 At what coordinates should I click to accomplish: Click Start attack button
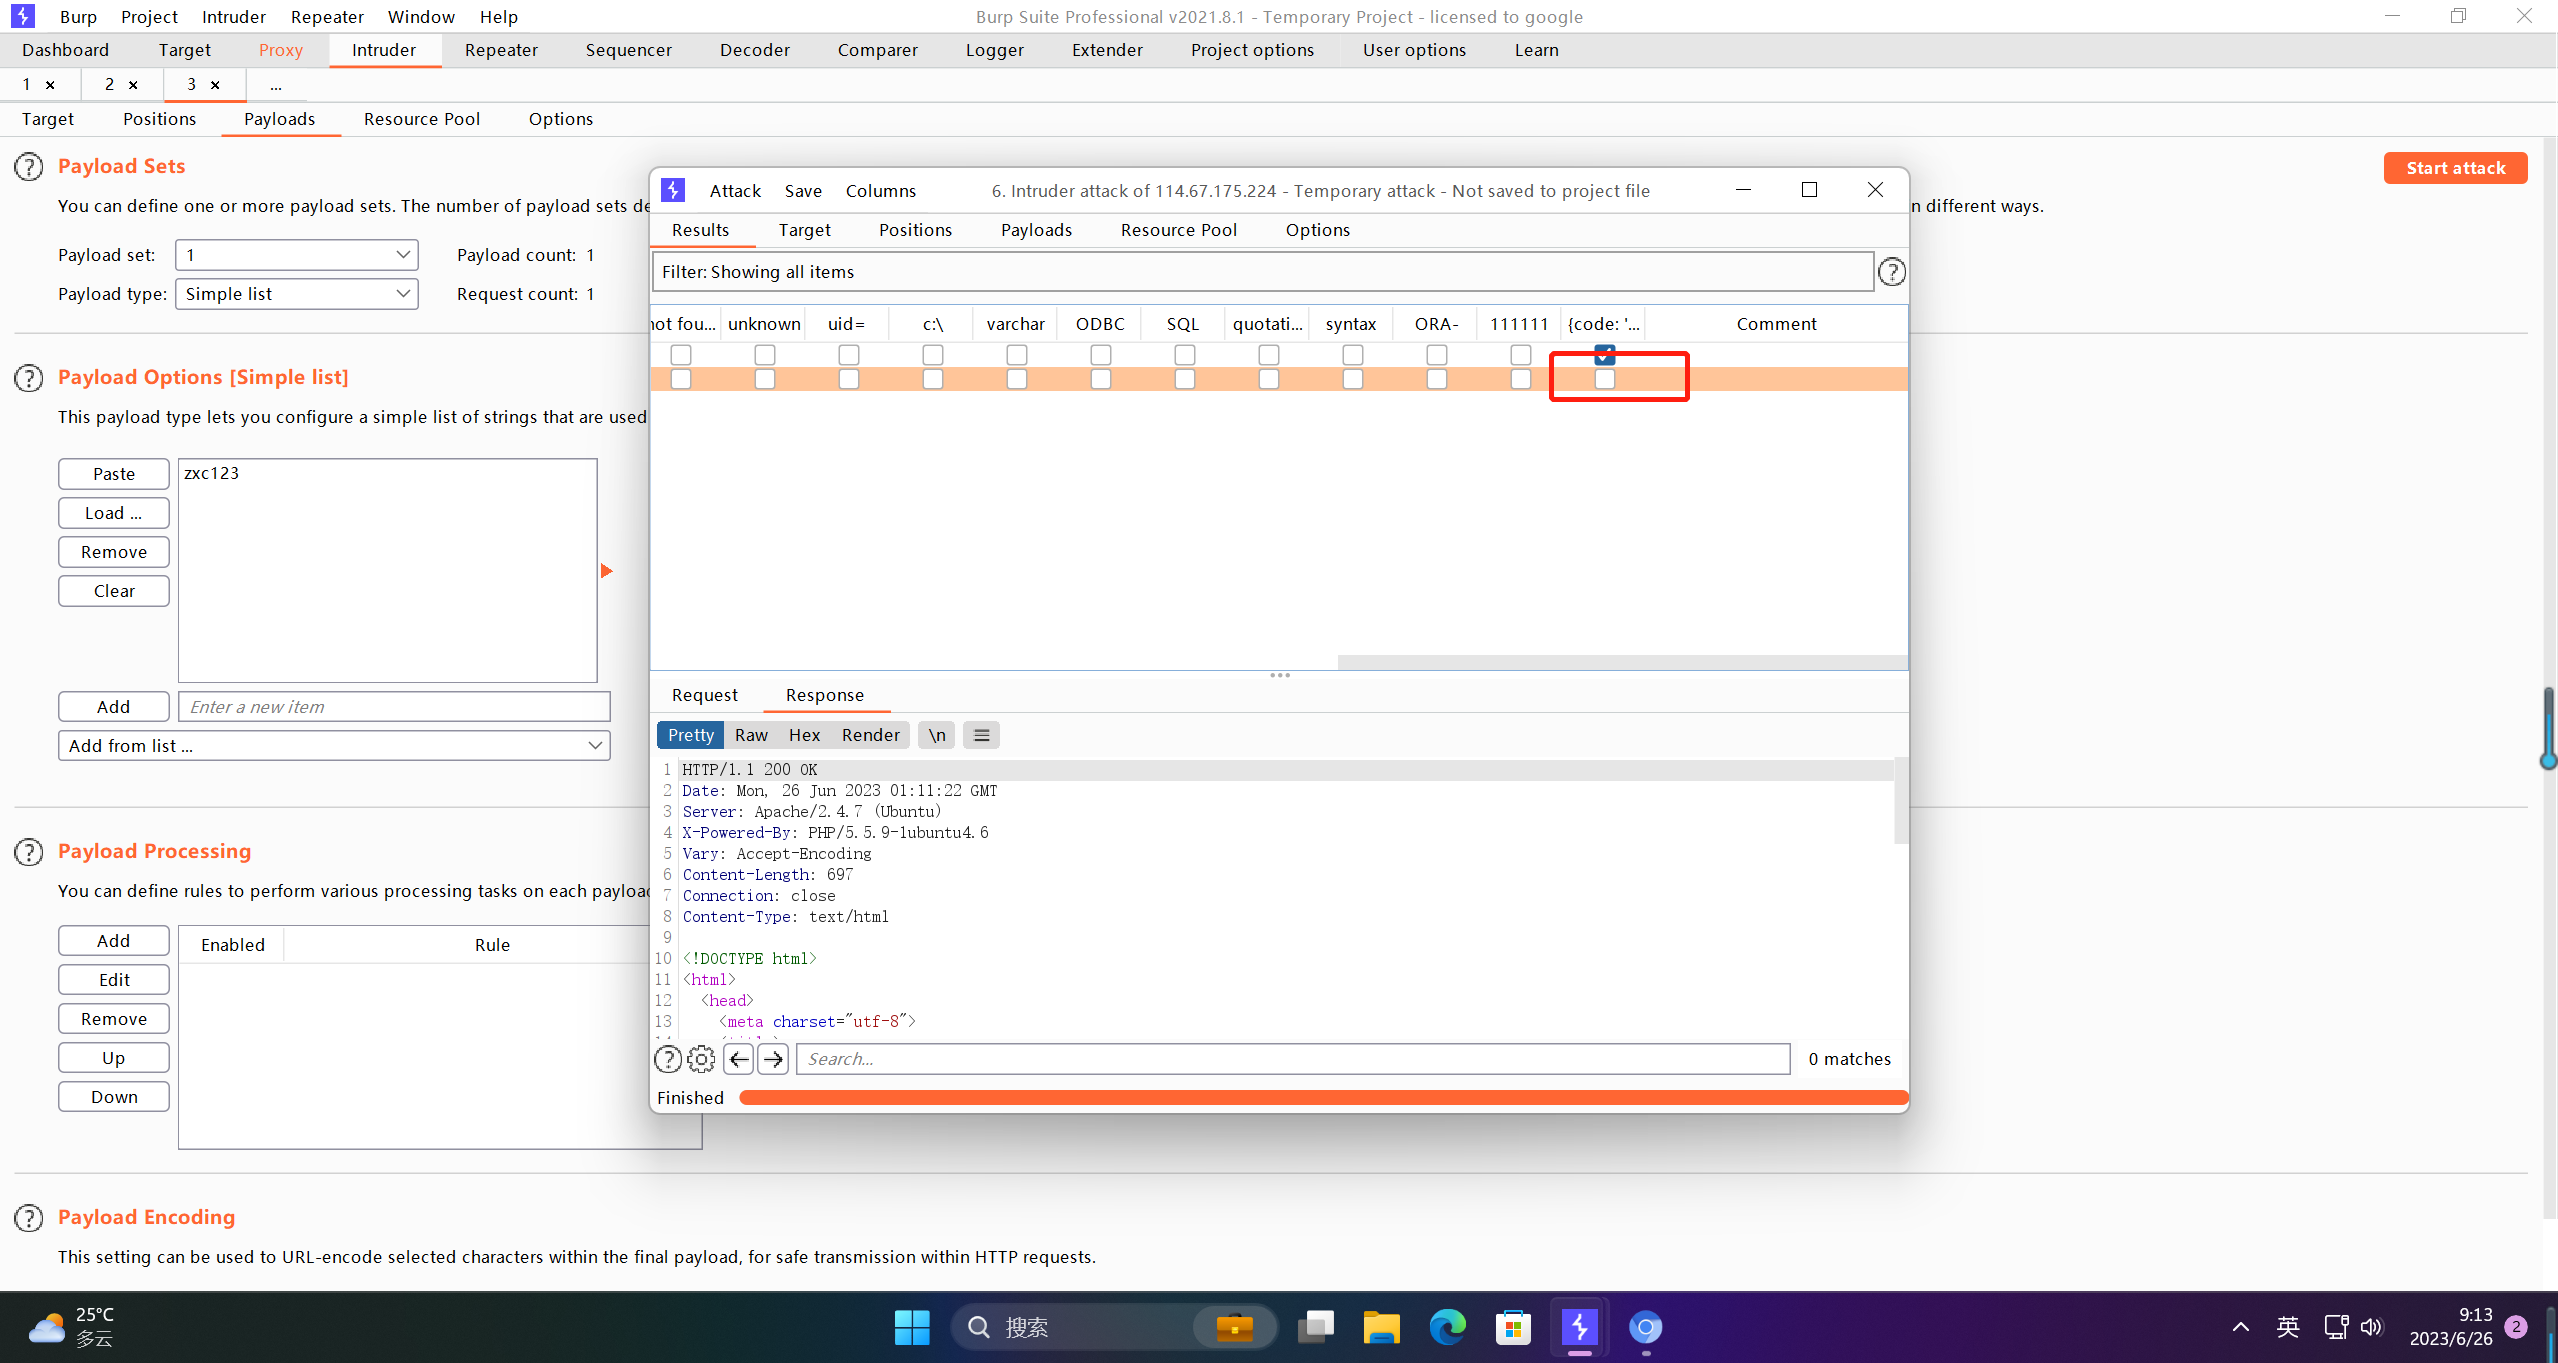click(x=2455, y=168)
